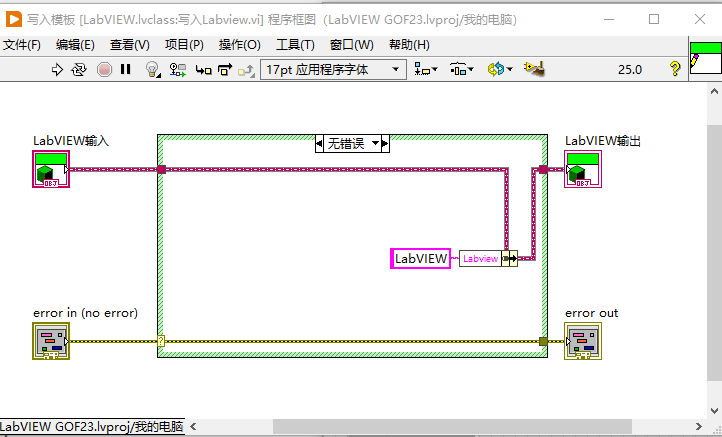Image resolution: width=722 pixels, height=437 pixels.
Task: Click output class tunnel on case structure
Action: [x=543, y=169]
